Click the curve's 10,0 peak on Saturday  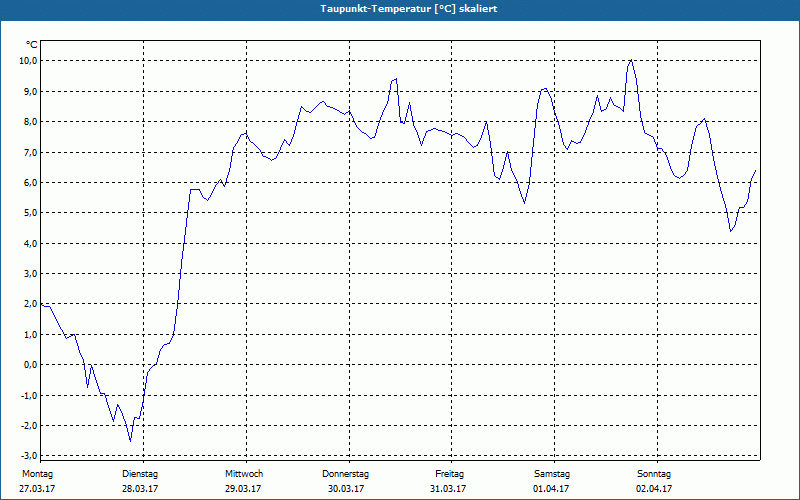click(631, 60)
